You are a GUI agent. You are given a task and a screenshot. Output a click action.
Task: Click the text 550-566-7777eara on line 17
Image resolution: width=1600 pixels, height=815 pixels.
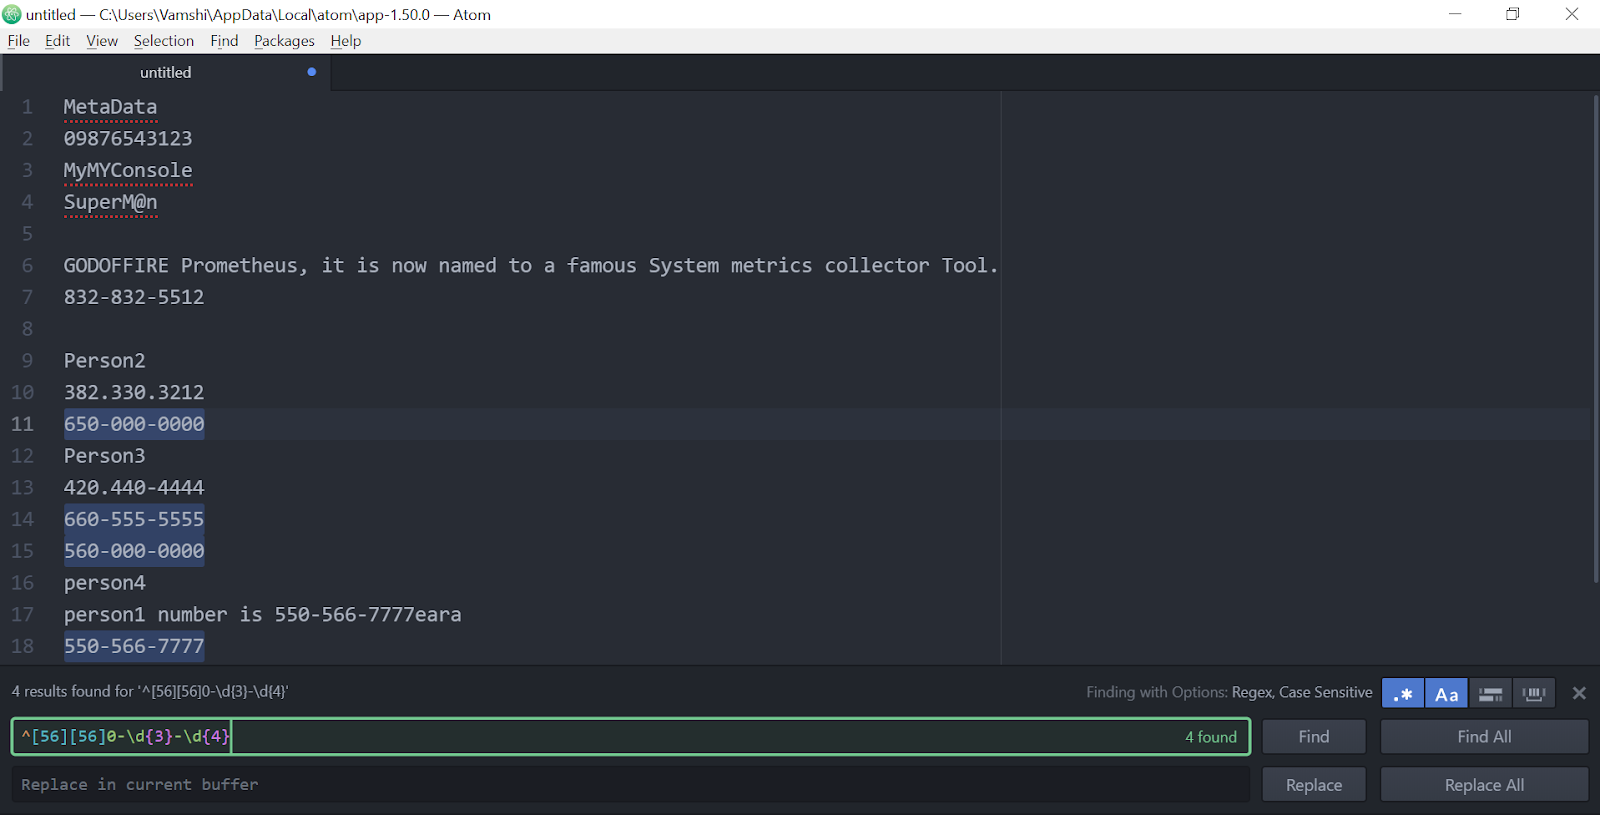click(368, 615)
